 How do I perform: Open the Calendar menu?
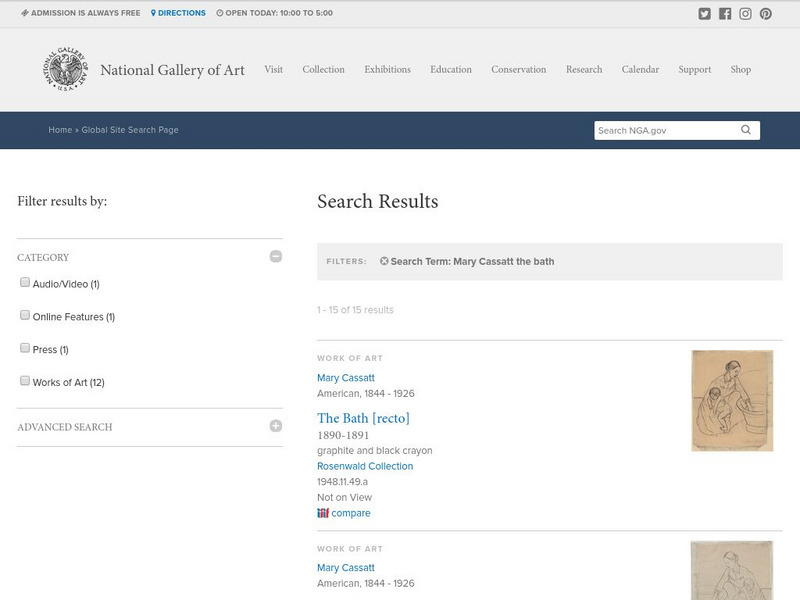pyautogui.click(x=640, y=69)
